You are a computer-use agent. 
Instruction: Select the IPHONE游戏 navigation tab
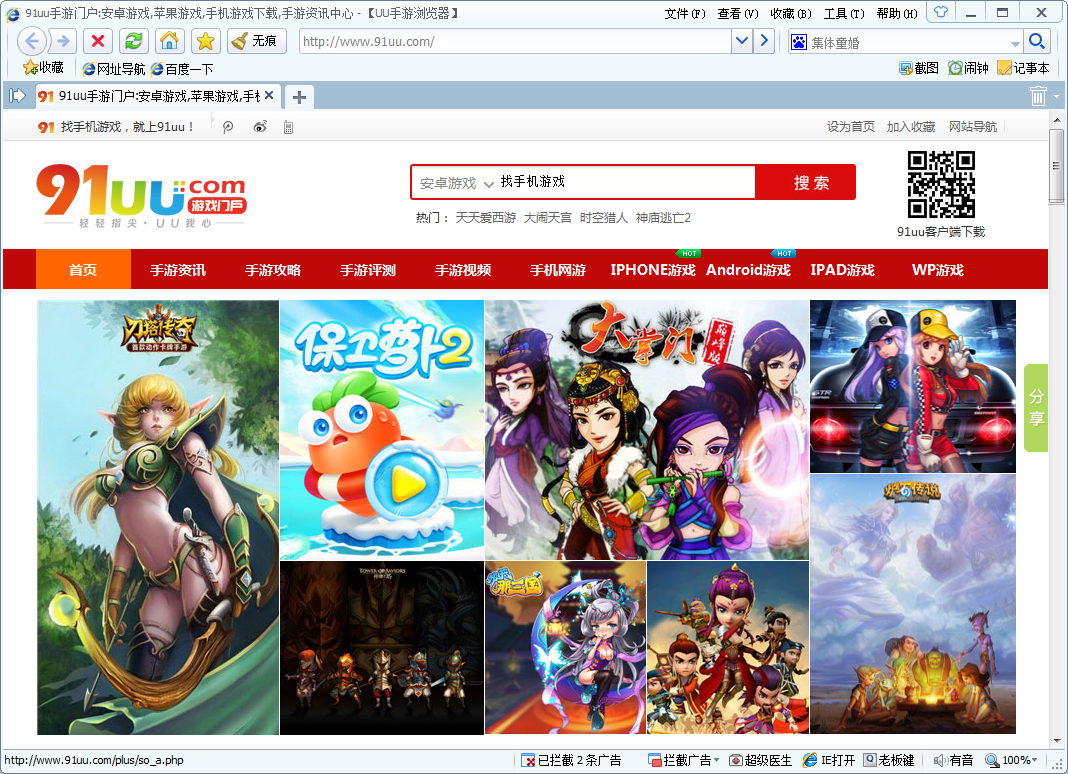tap(653, 270)
